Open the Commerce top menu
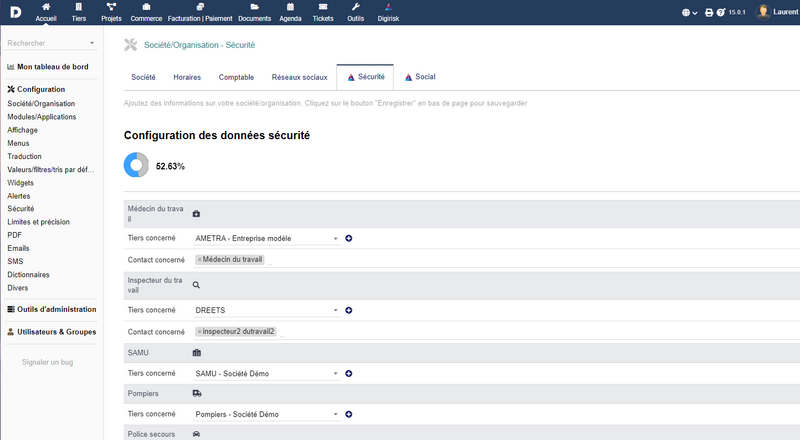This screenshot has height=440, width=800. point(146,12)
